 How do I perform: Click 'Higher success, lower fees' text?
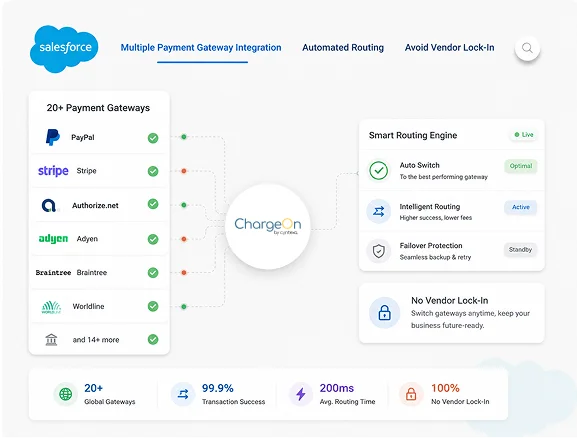436,218
